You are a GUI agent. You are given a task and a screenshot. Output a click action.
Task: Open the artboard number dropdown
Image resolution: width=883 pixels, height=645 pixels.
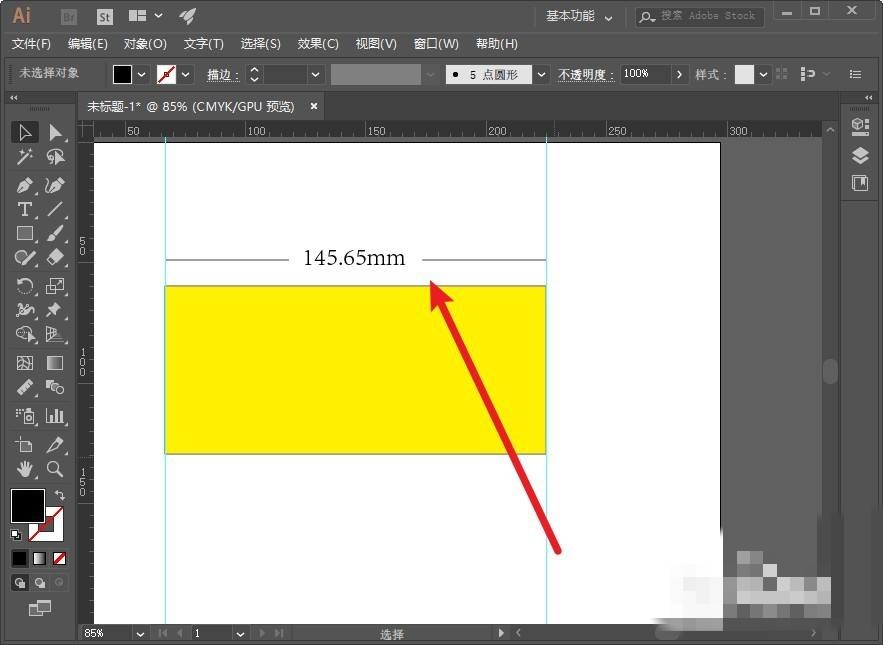click(x=240, y=634)
